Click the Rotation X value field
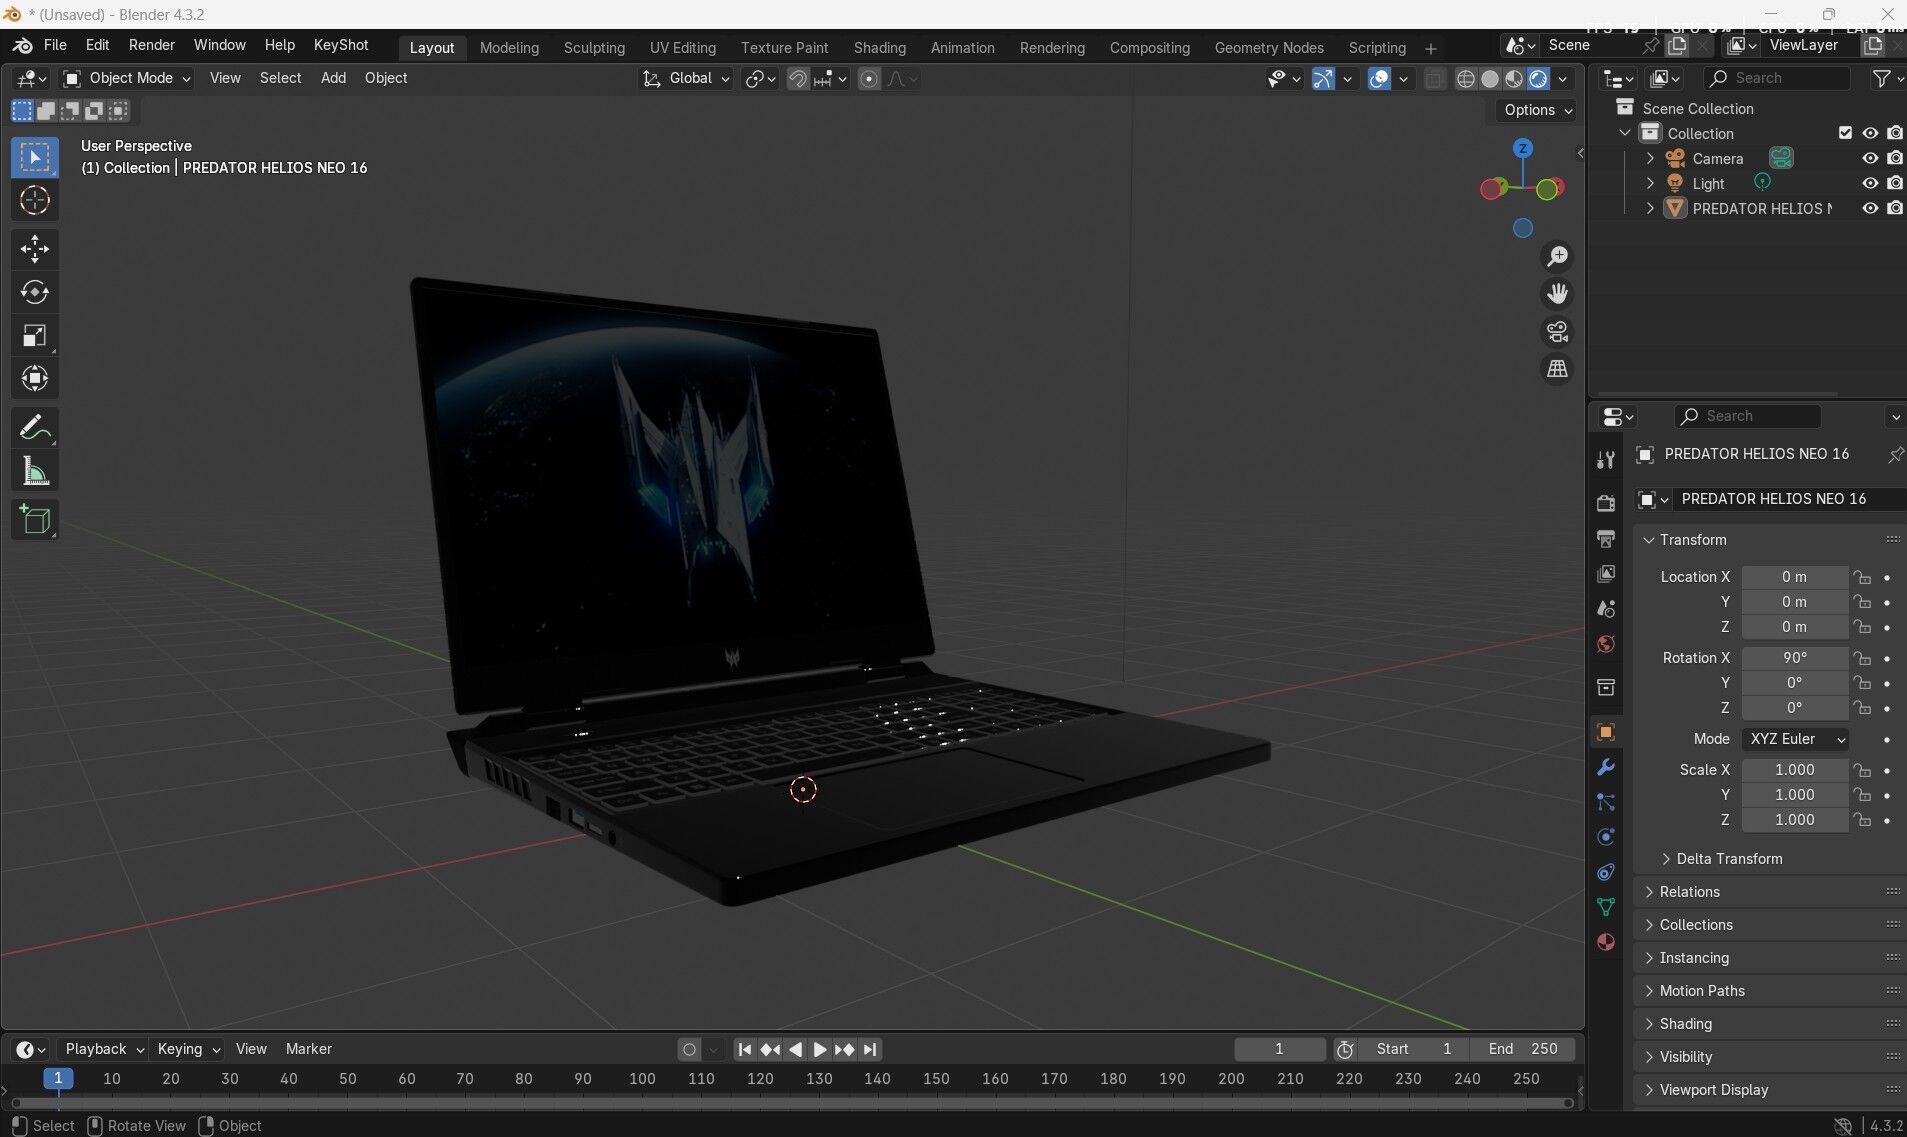1907x1137 pixels. point(1795,658)
